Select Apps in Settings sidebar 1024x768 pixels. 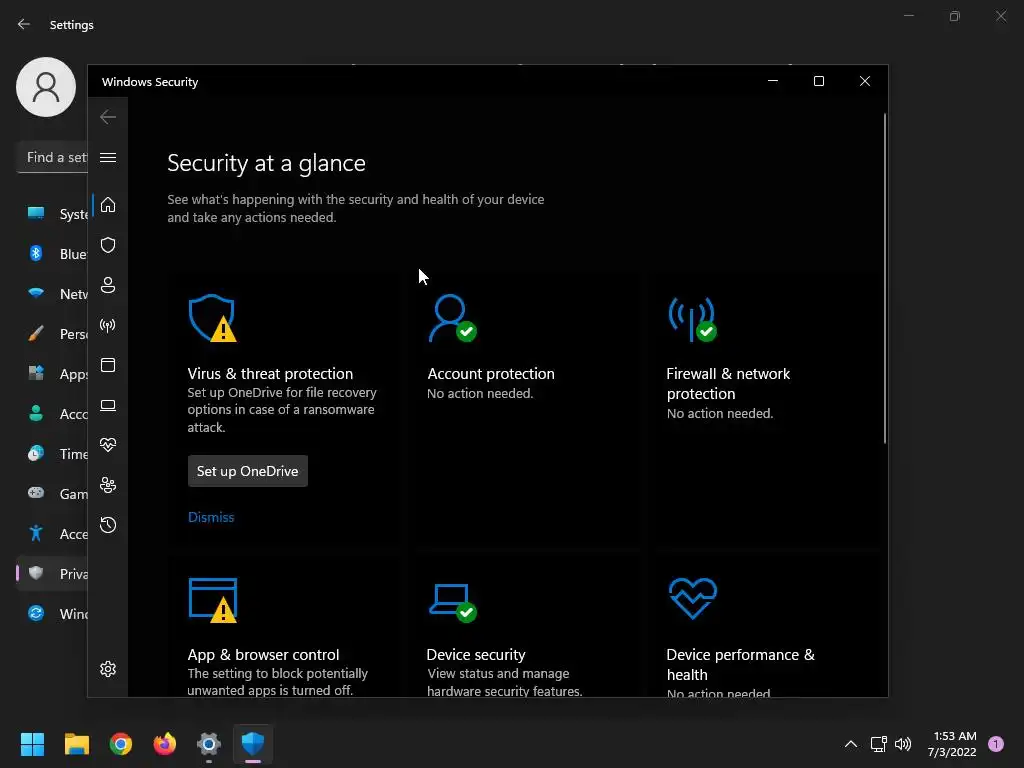click(52, 374)
